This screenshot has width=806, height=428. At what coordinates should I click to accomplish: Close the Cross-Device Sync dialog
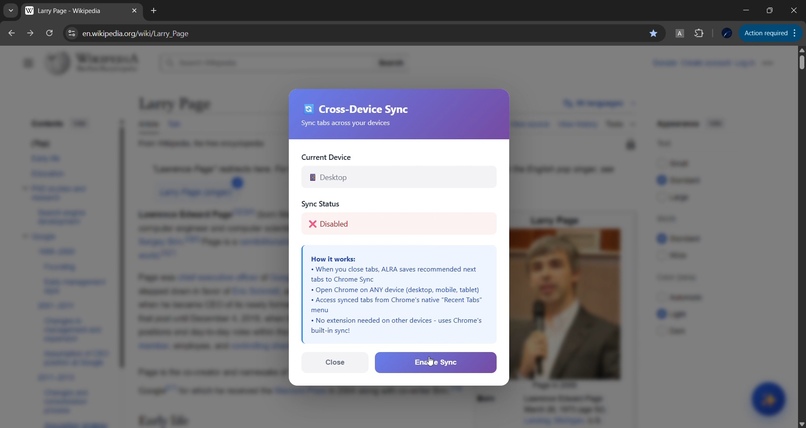click(335, 362)
